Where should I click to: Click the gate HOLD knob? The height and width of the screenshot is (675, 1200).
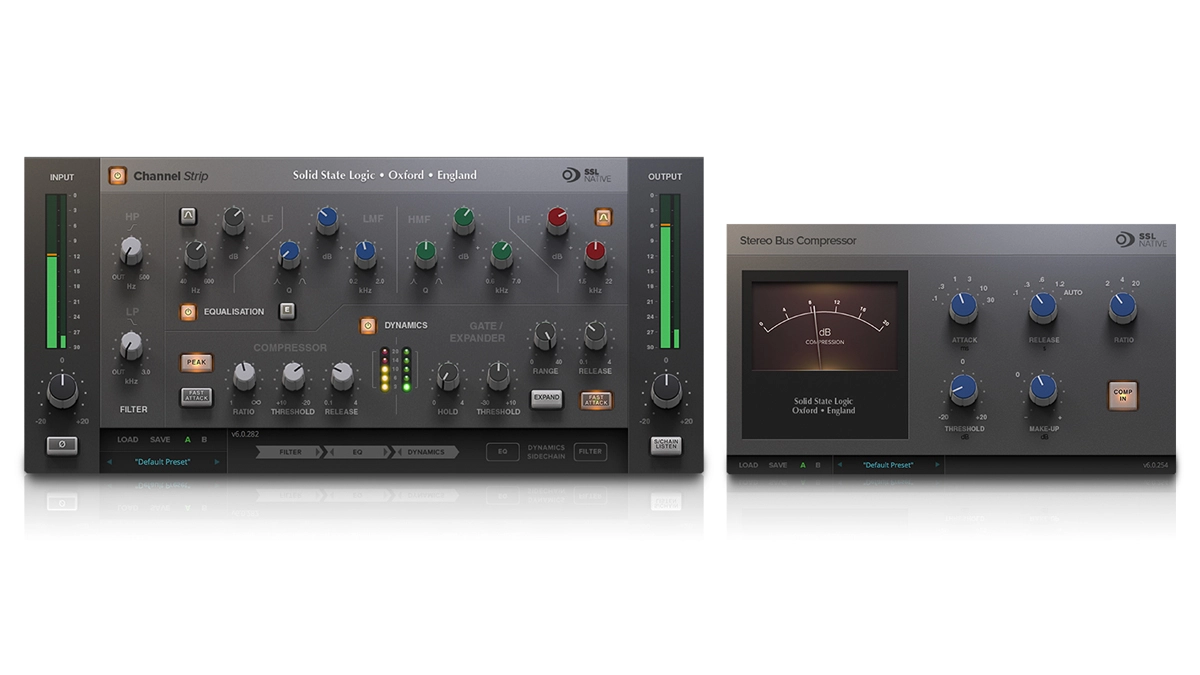(x=448, y=376)
